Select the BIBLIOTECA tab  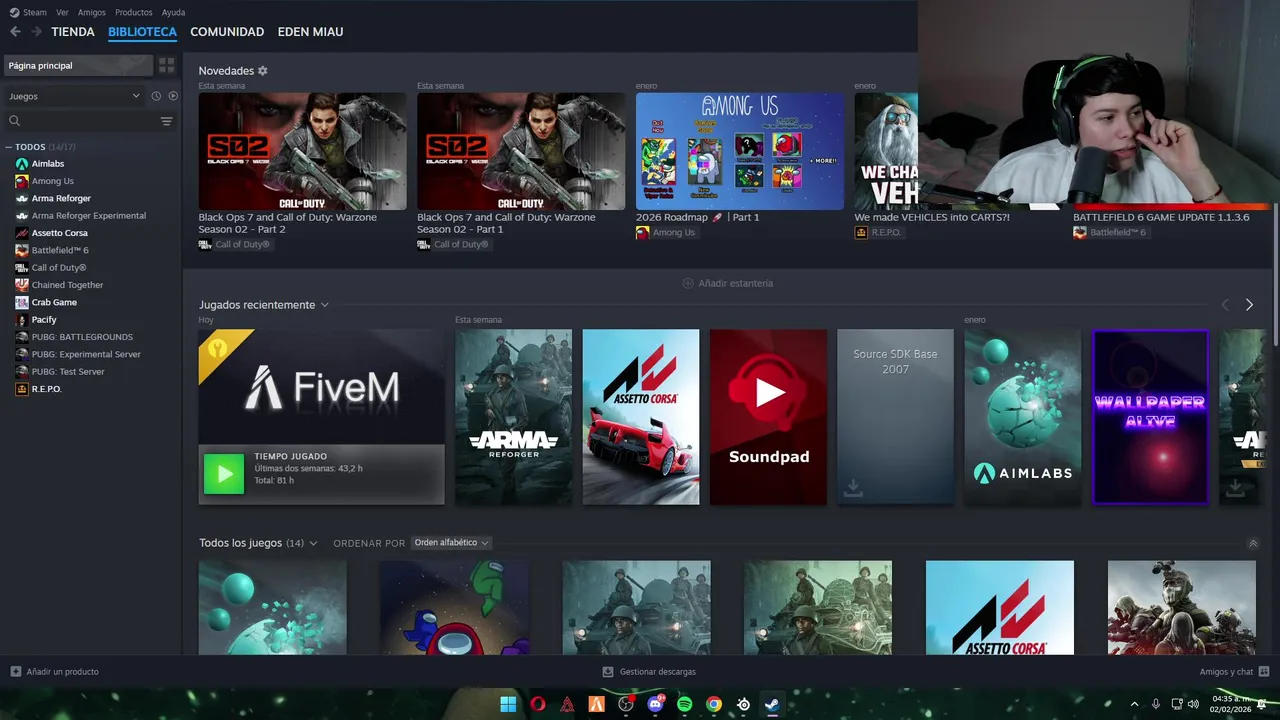142,32
